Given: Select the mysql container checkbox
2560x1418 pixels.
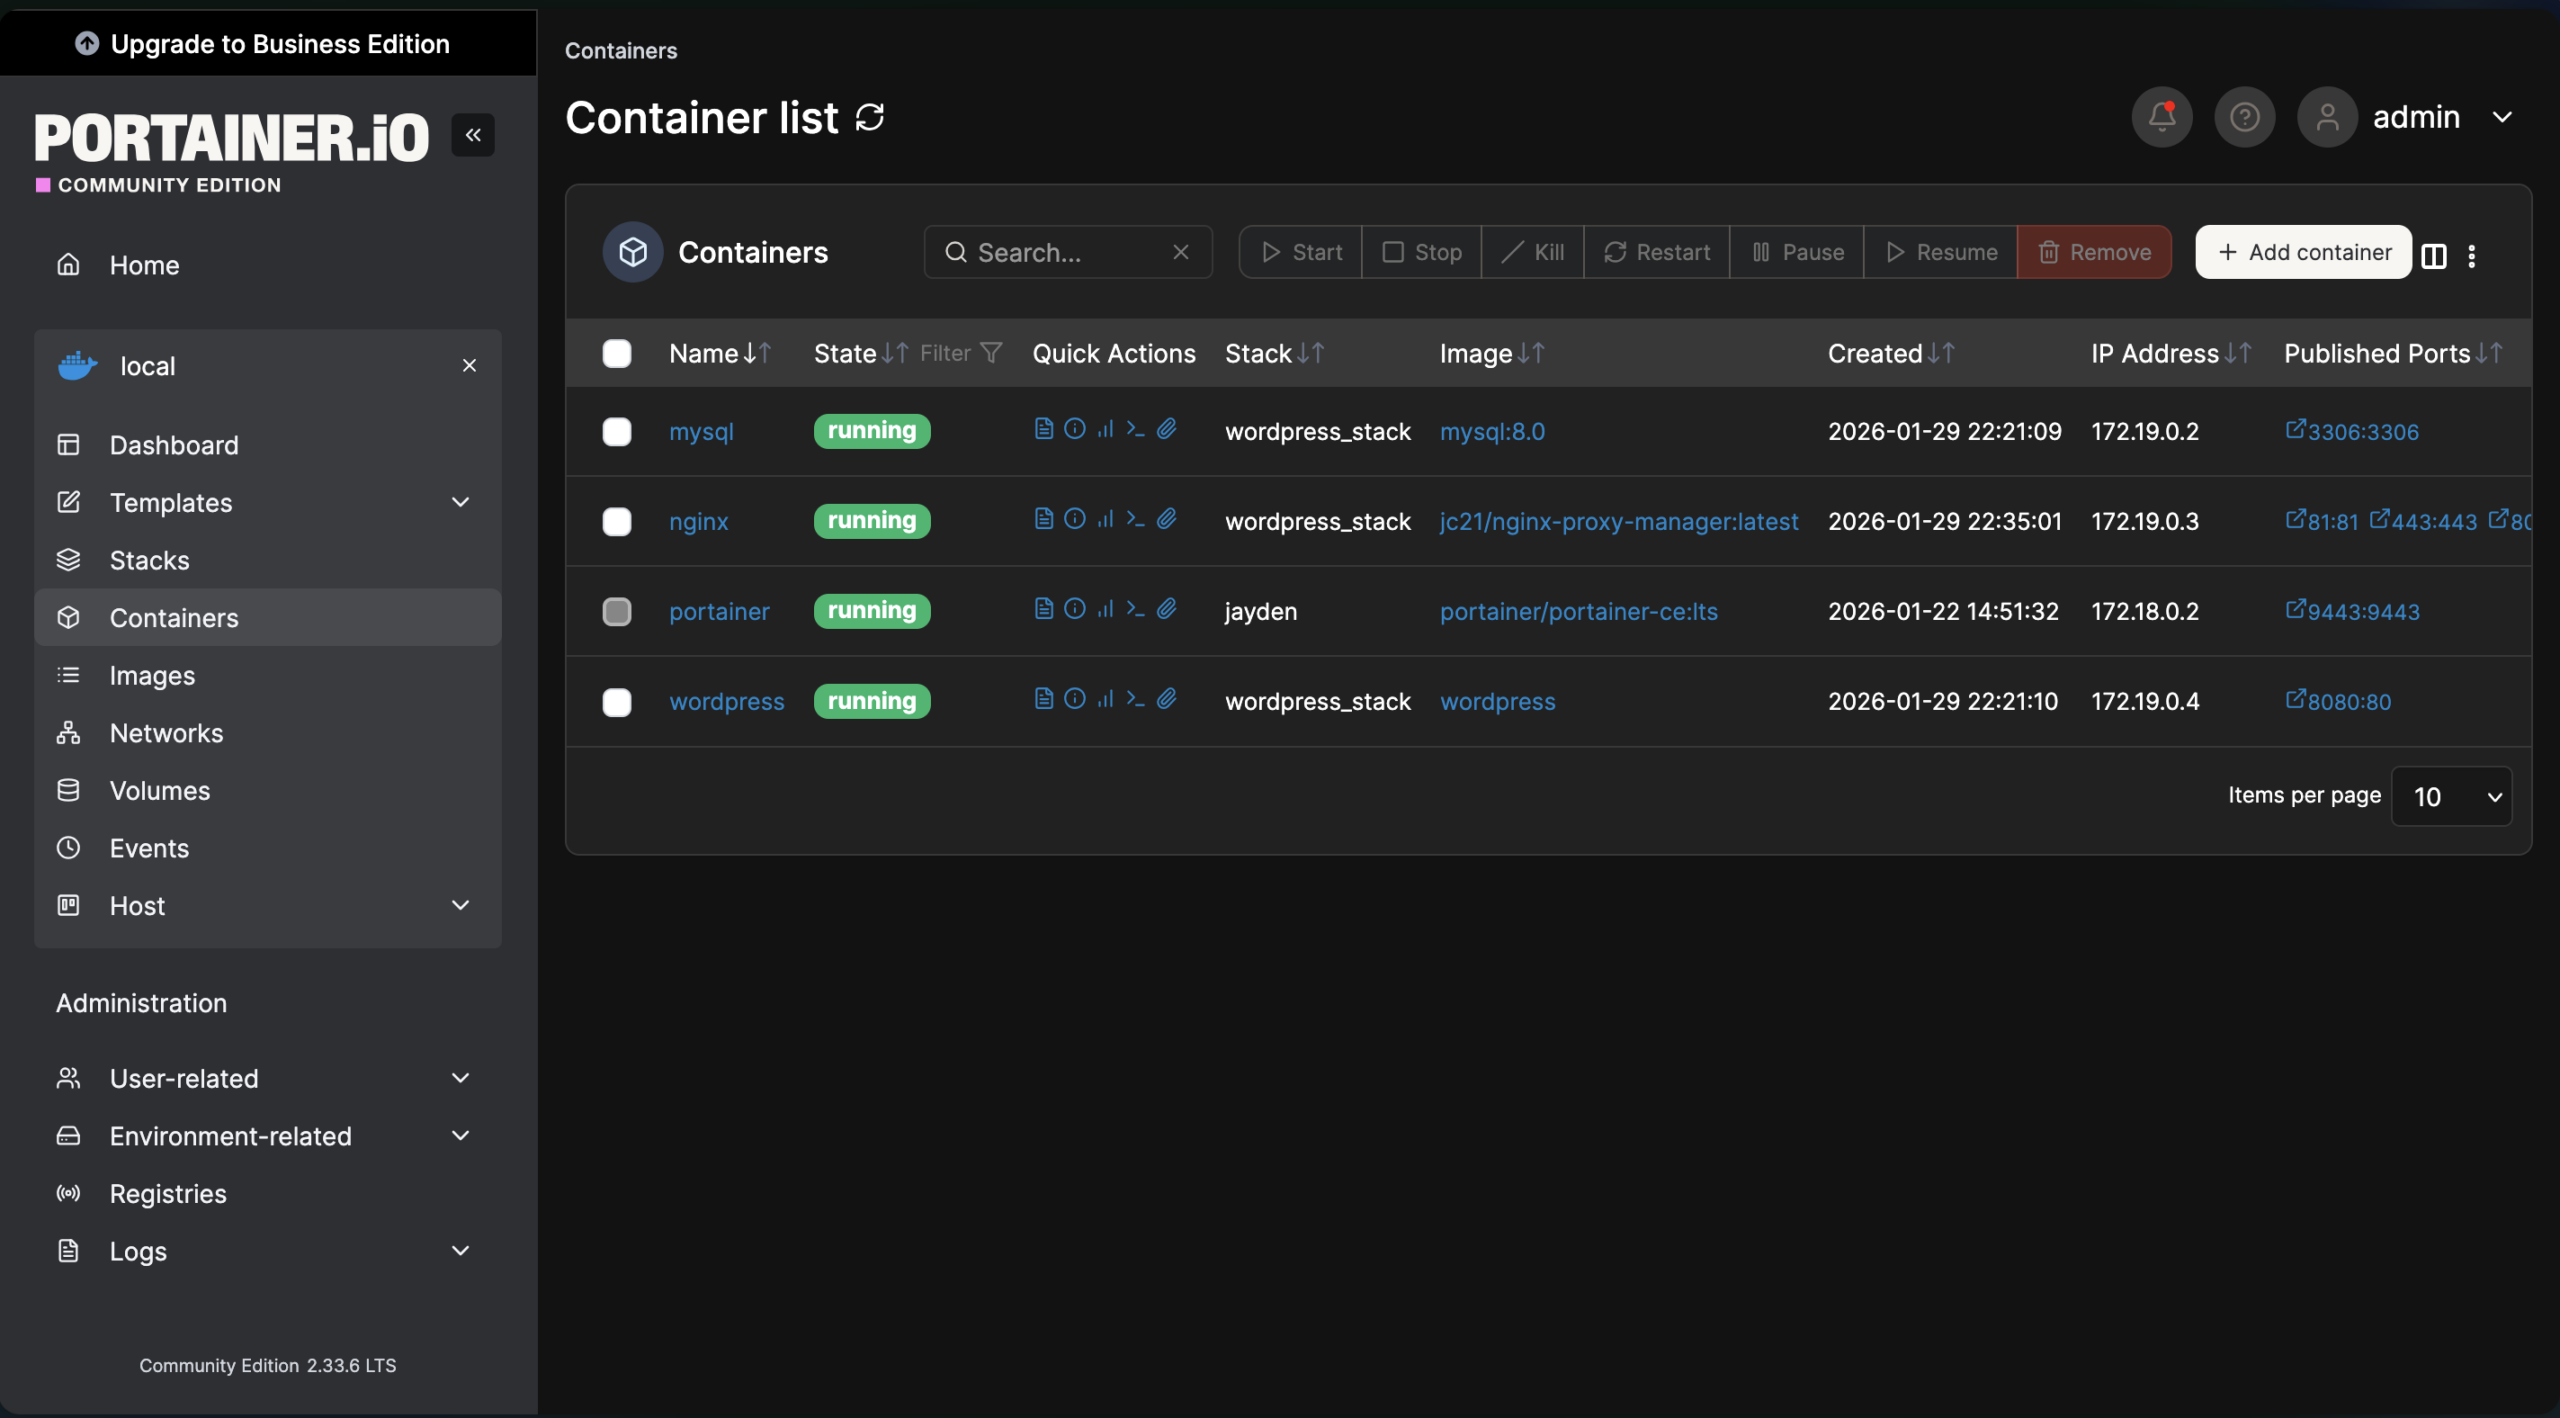Looking at the screenshot, I should coord(617,432).
